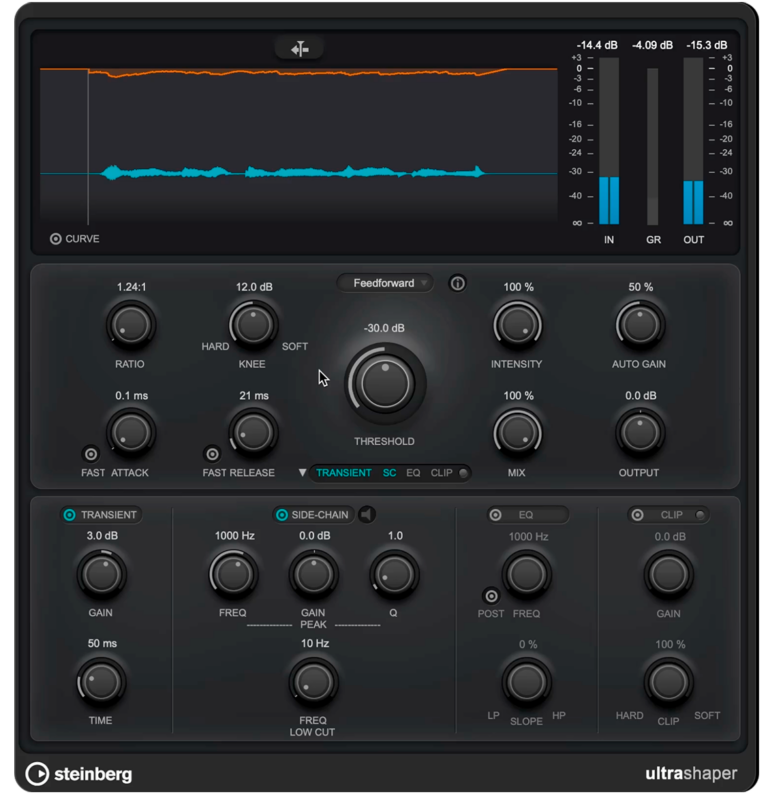Click the blue waveform in the display
The width and height of the screenshot is (768, 799).
[293, 173]
